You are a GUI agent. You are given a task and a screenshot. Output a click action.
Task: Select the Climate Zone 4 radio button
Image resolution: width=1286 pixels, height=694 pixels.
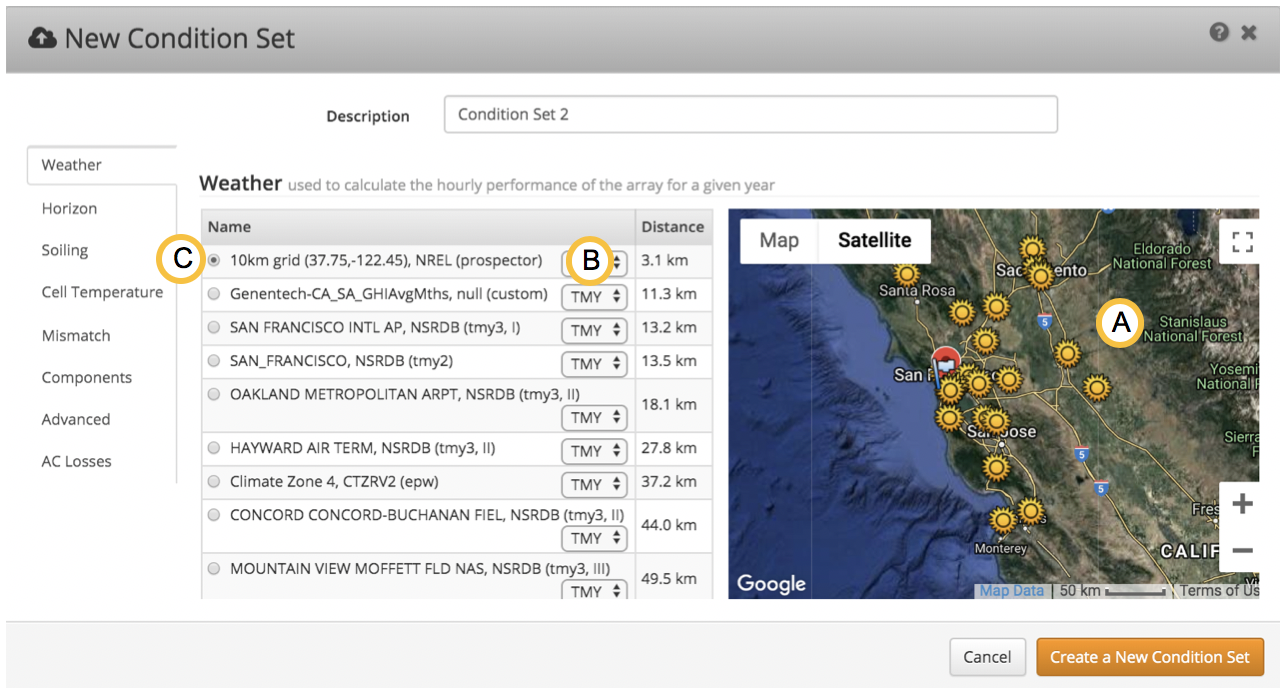point(213,481)
